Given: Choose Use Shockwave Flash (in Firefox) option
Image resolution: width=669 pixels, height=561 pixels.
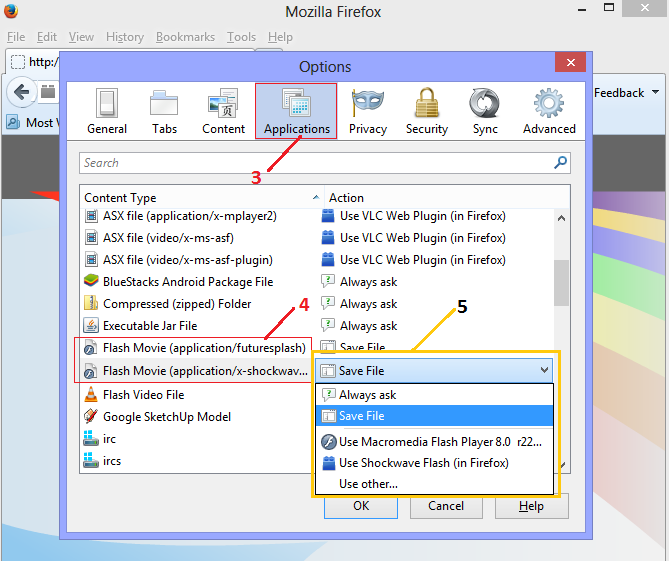Looking at the screenshot, I should coord(434,463).
